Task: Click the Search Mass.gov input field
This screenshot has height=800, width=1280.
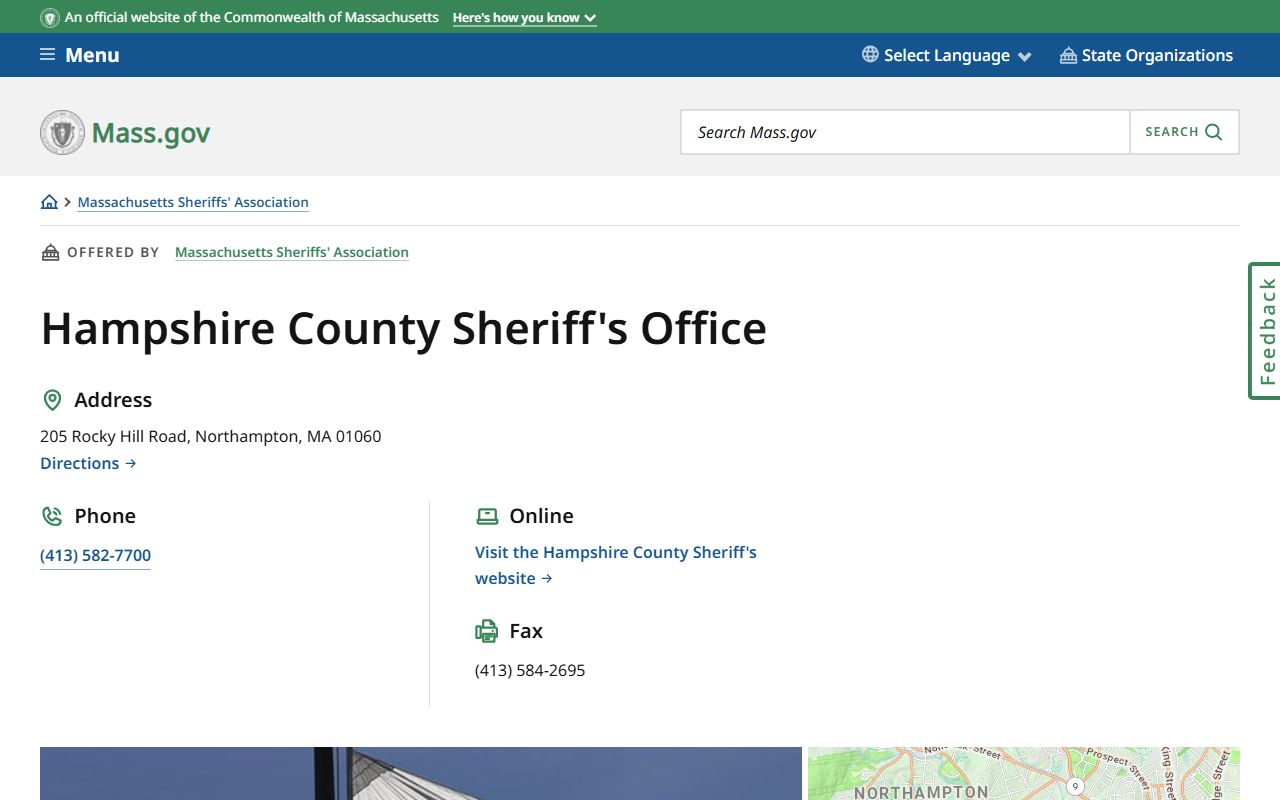Action: pyautogui.click(x=905, y=132)
